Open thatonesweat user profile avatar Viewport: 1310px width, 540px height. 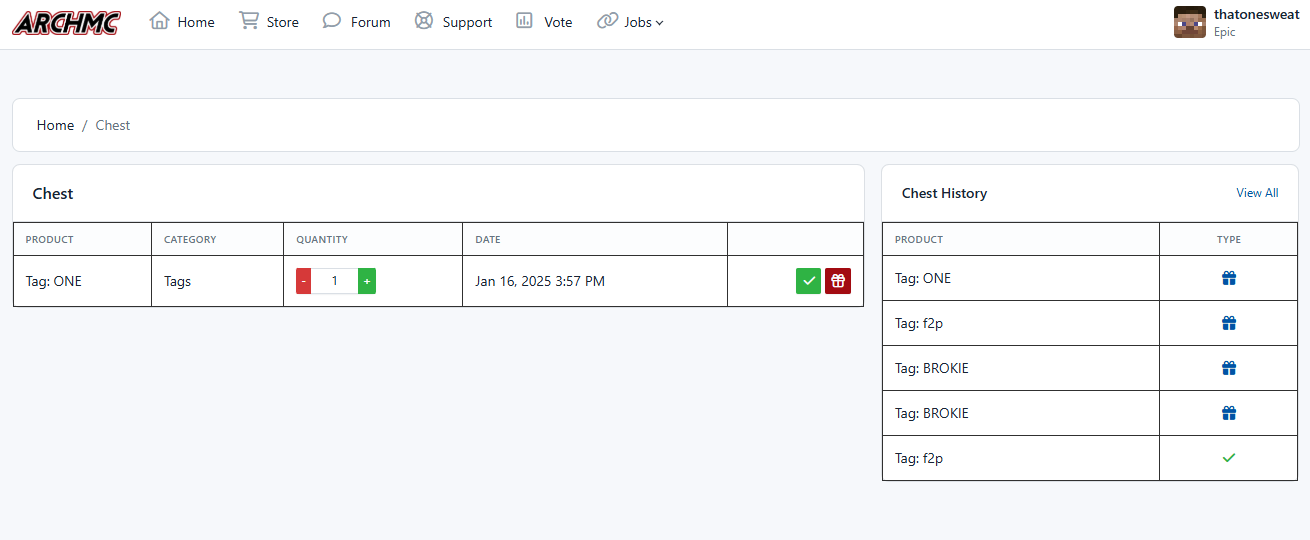[x=1190, y=22]
